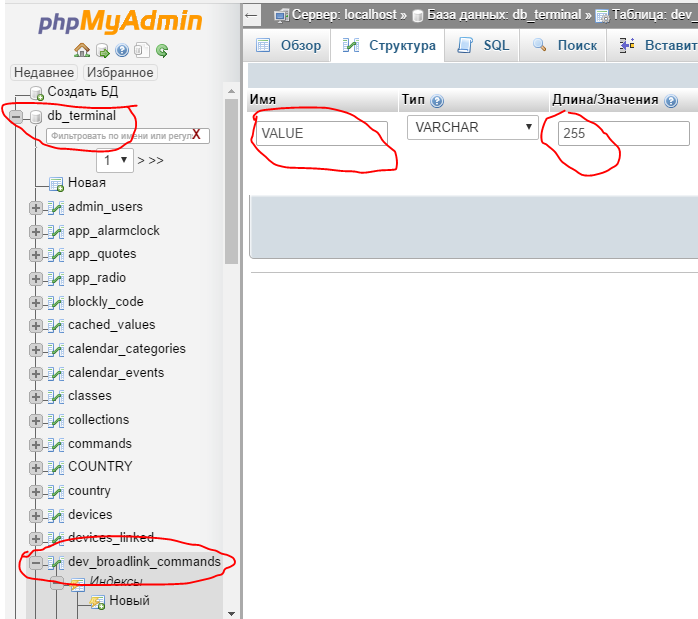Click the База данных: db_terminal breadcrumb link

[504, 15]
